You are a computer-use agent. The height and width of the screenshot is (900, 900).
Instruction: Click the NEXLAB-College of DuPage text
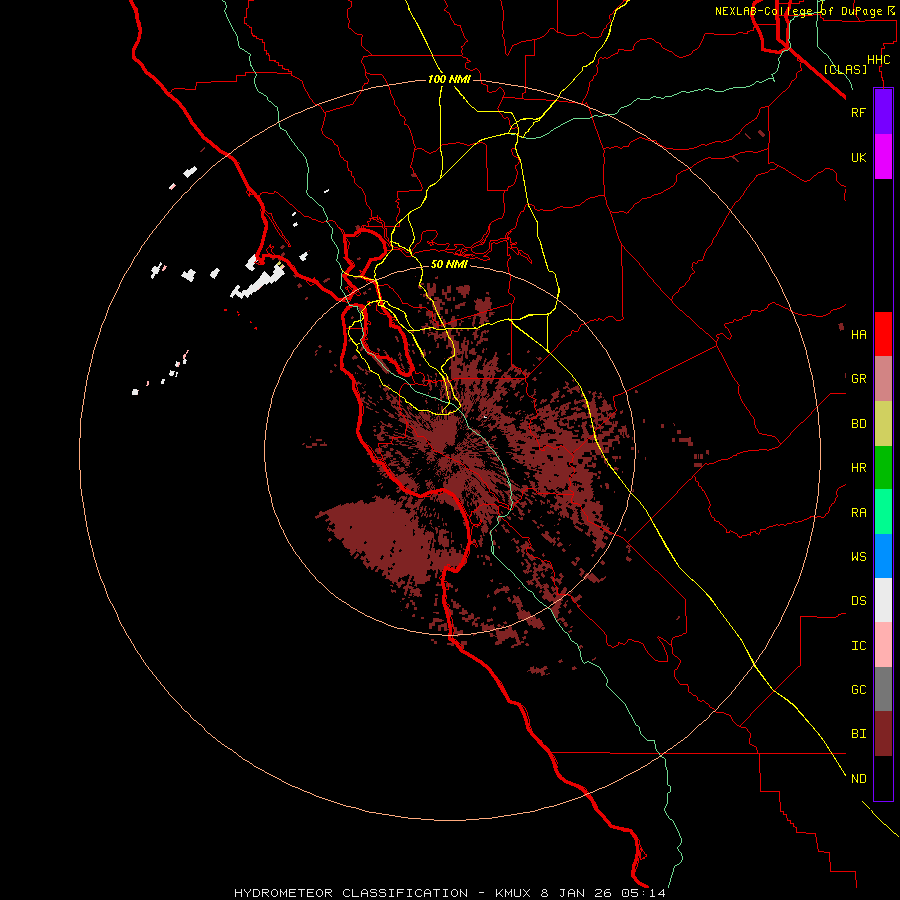pyautogui.click(x=798, y=11)
